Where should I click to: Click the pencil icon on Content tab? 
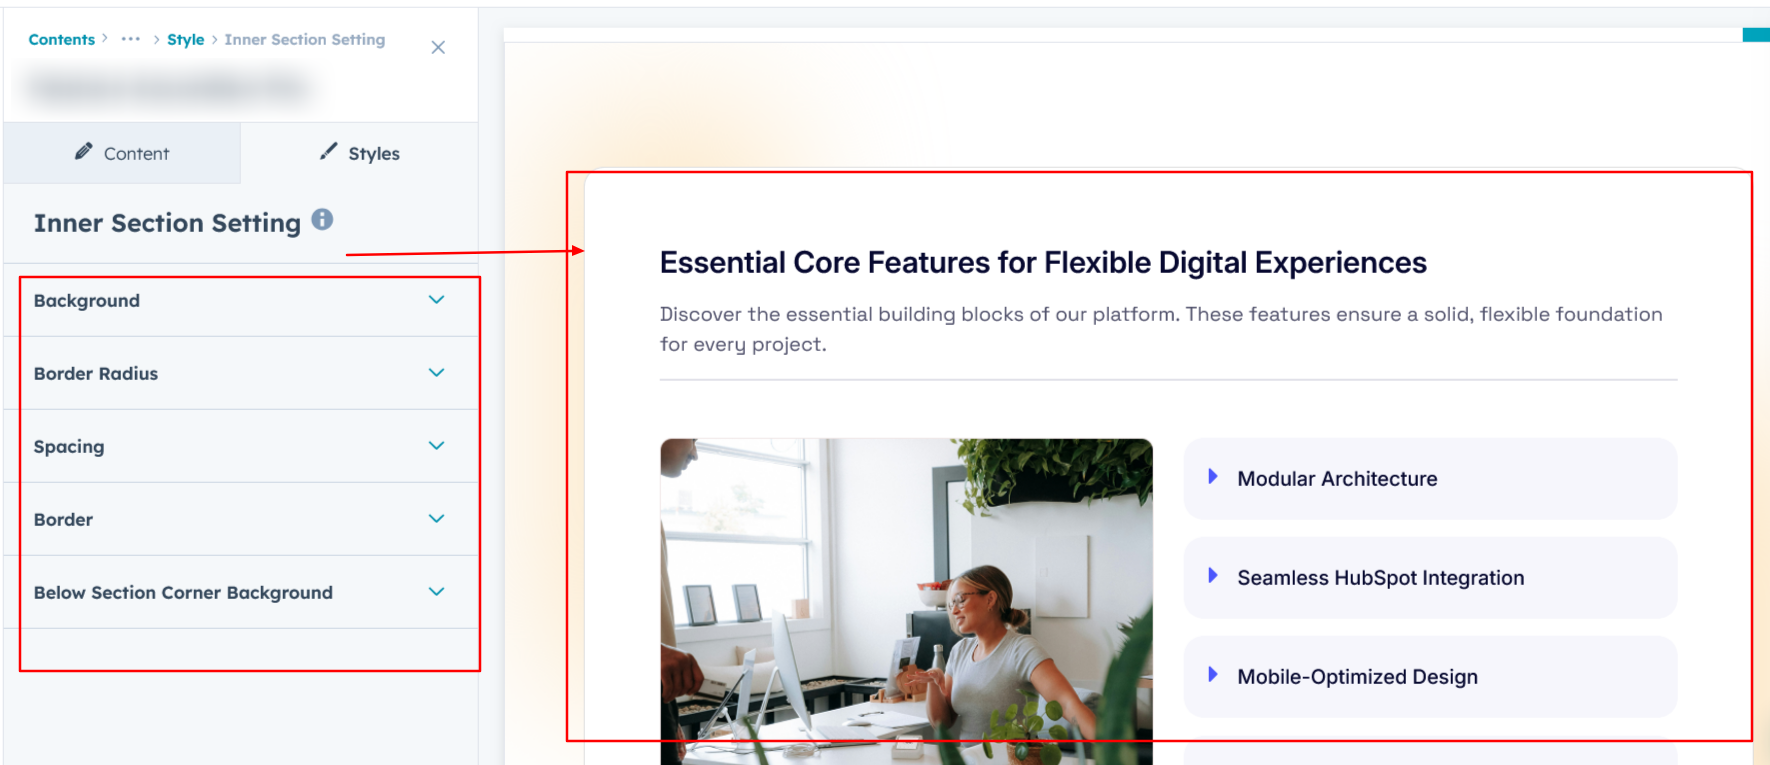click(x=84, y=151)
